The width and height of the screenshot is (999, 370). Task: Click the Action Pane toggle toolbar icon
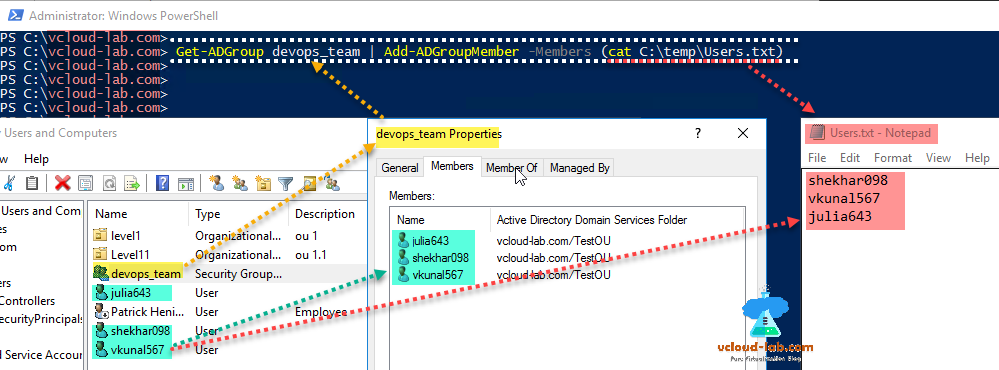(185, 183)
